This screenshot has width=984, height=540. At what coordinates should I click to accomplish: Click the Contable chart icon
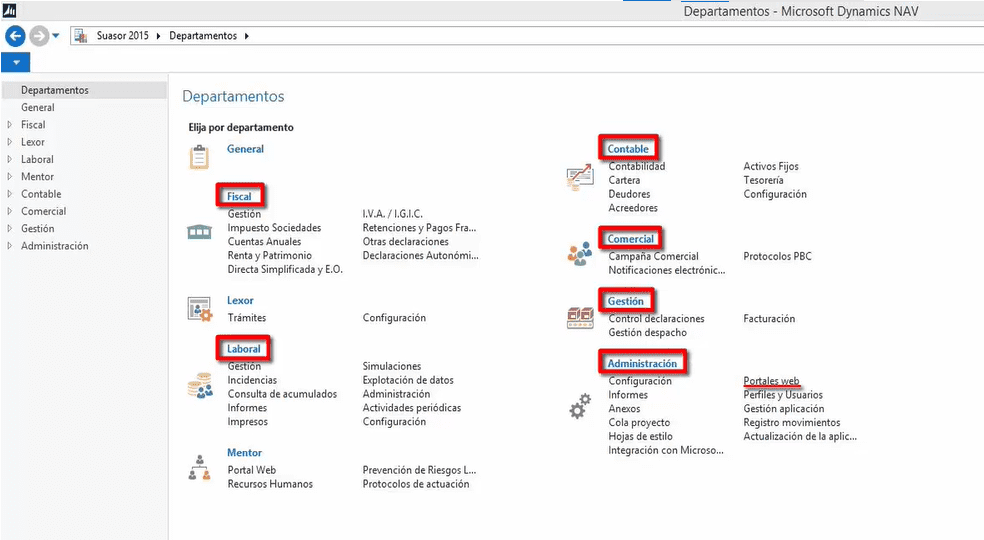pos(579,177)
